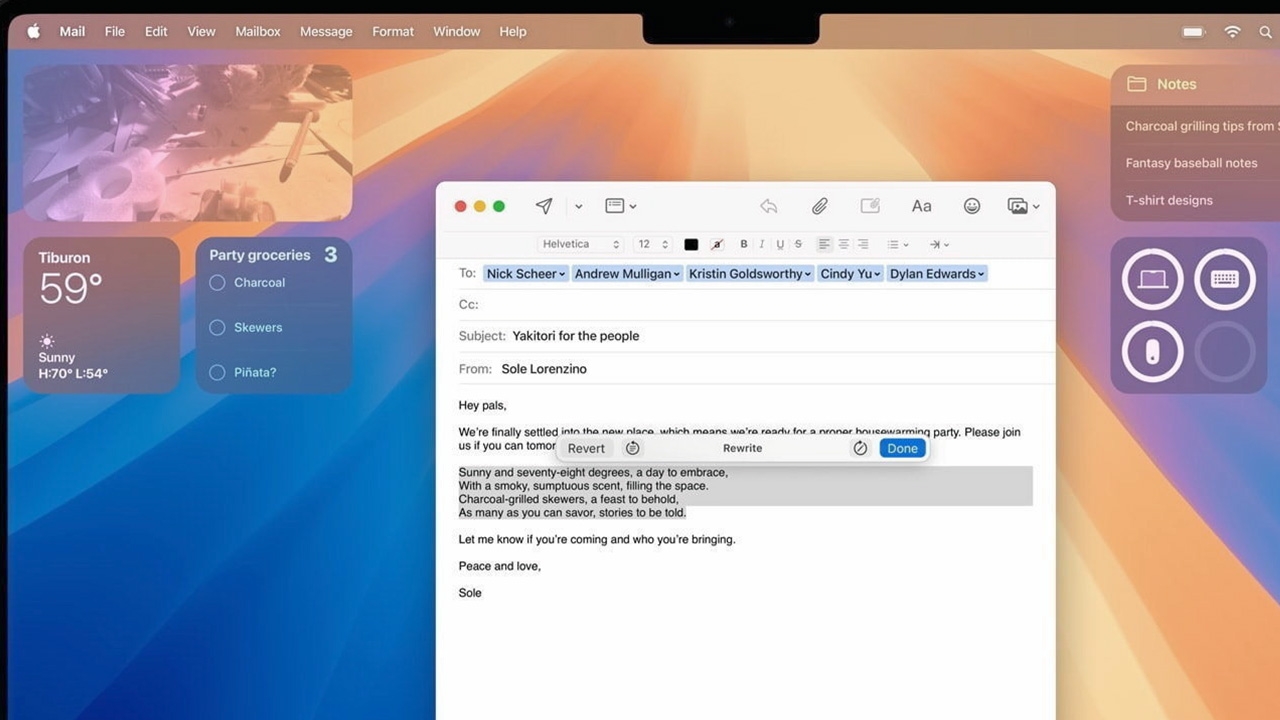Select the Cindy Yu recipient token
The image size is (1280, 720).
[850, 274]
